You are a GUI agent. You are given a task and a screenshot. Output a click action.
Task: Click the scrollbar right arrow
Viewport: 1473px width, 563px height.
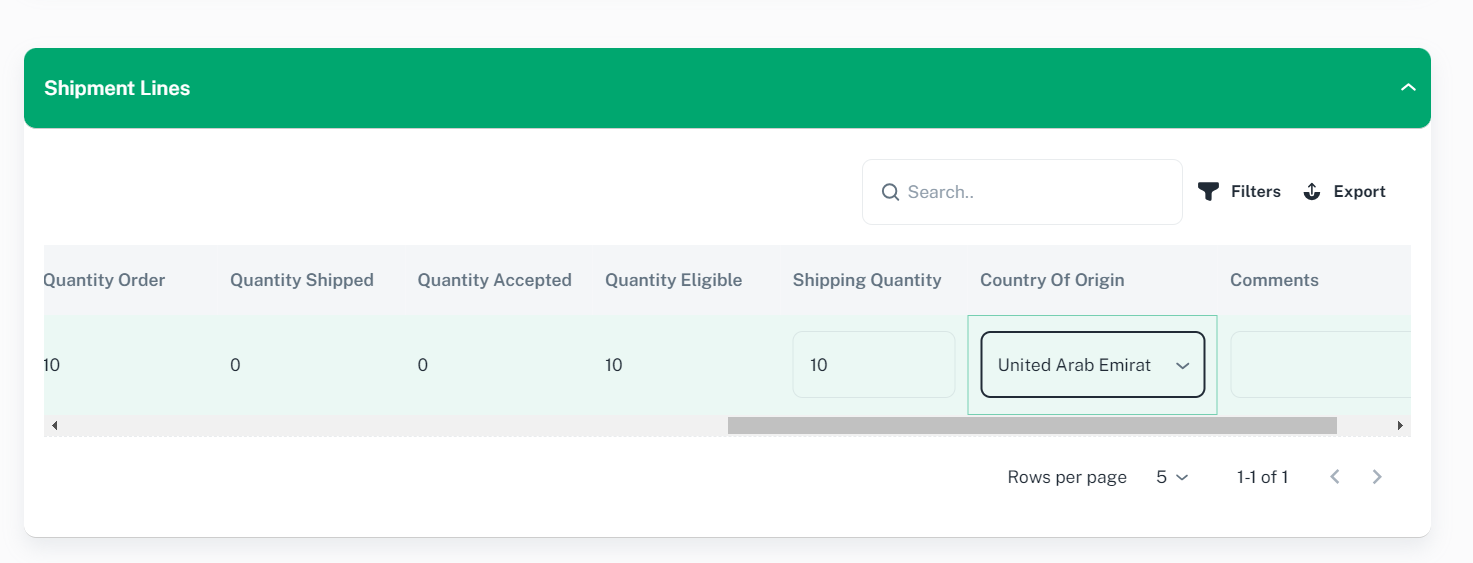(1400, 426)
